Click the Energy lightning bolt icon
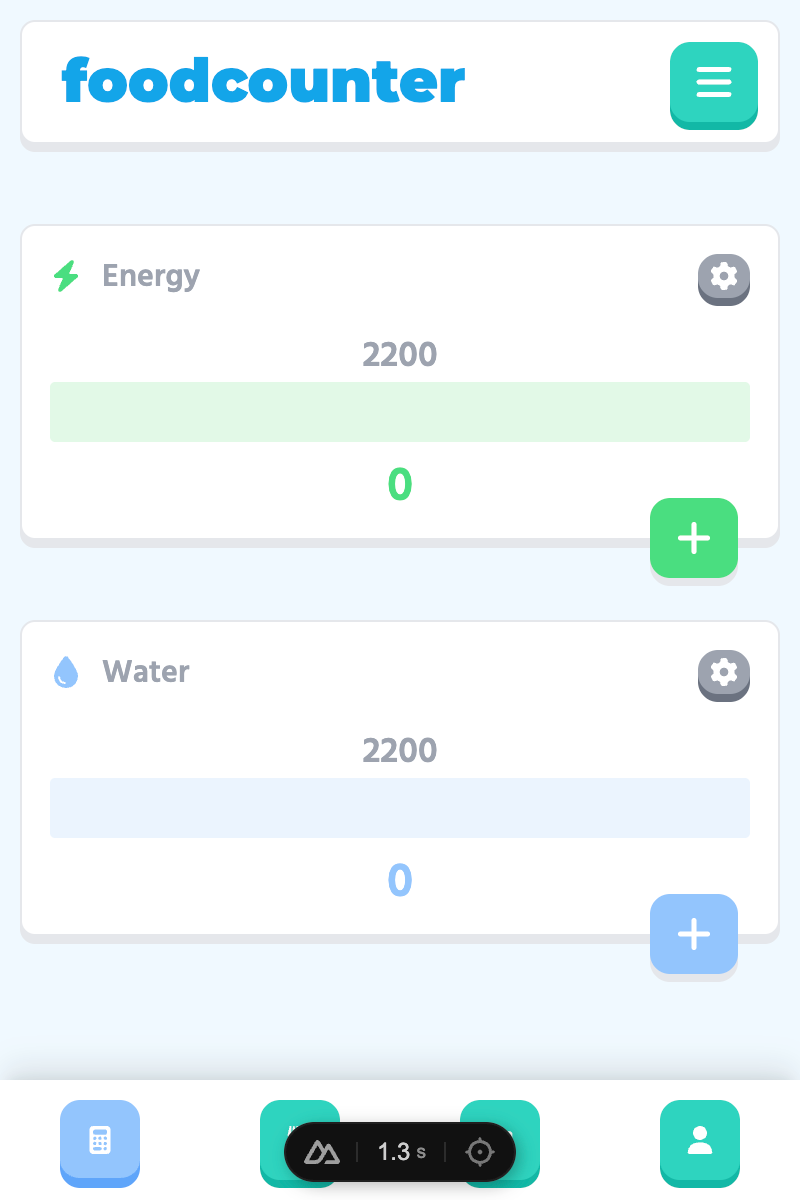 [66, 276]
